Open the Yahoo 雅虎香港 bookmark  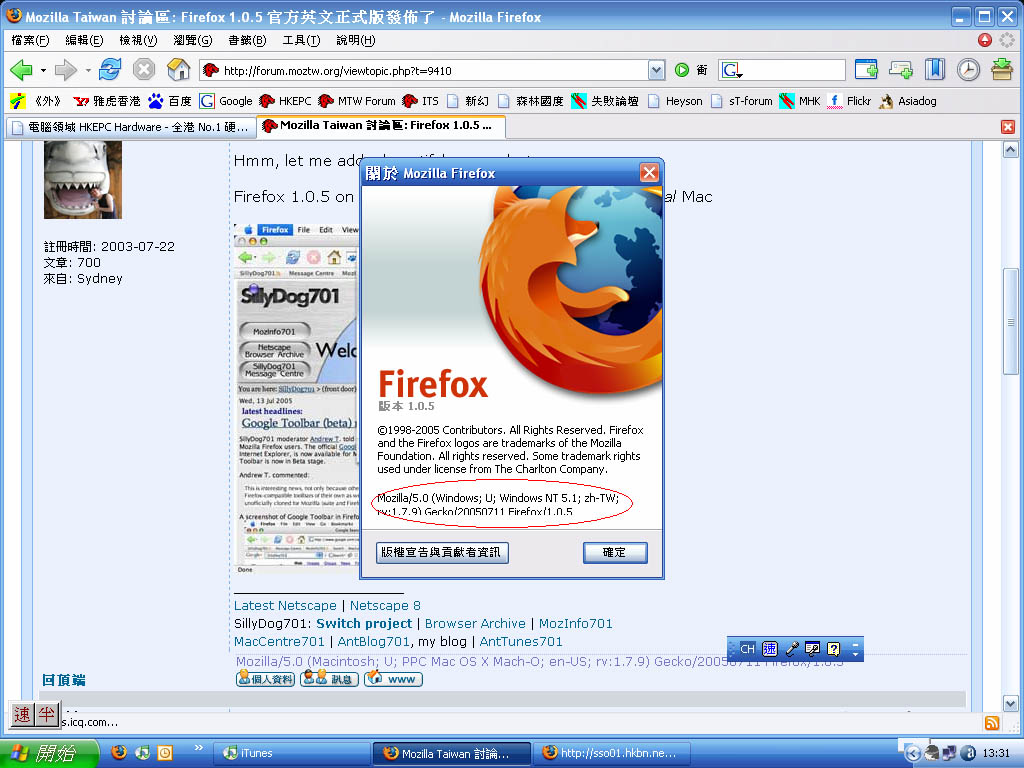click(106, 101)
